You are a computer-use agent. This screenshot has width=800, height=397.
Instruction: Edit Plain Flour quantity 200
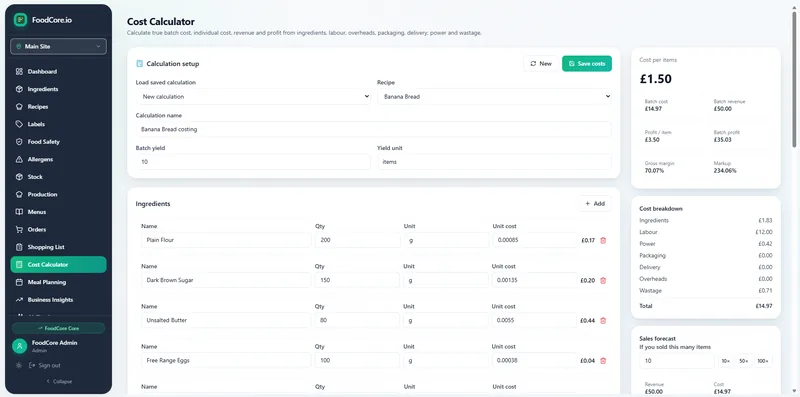click(358, 240)
